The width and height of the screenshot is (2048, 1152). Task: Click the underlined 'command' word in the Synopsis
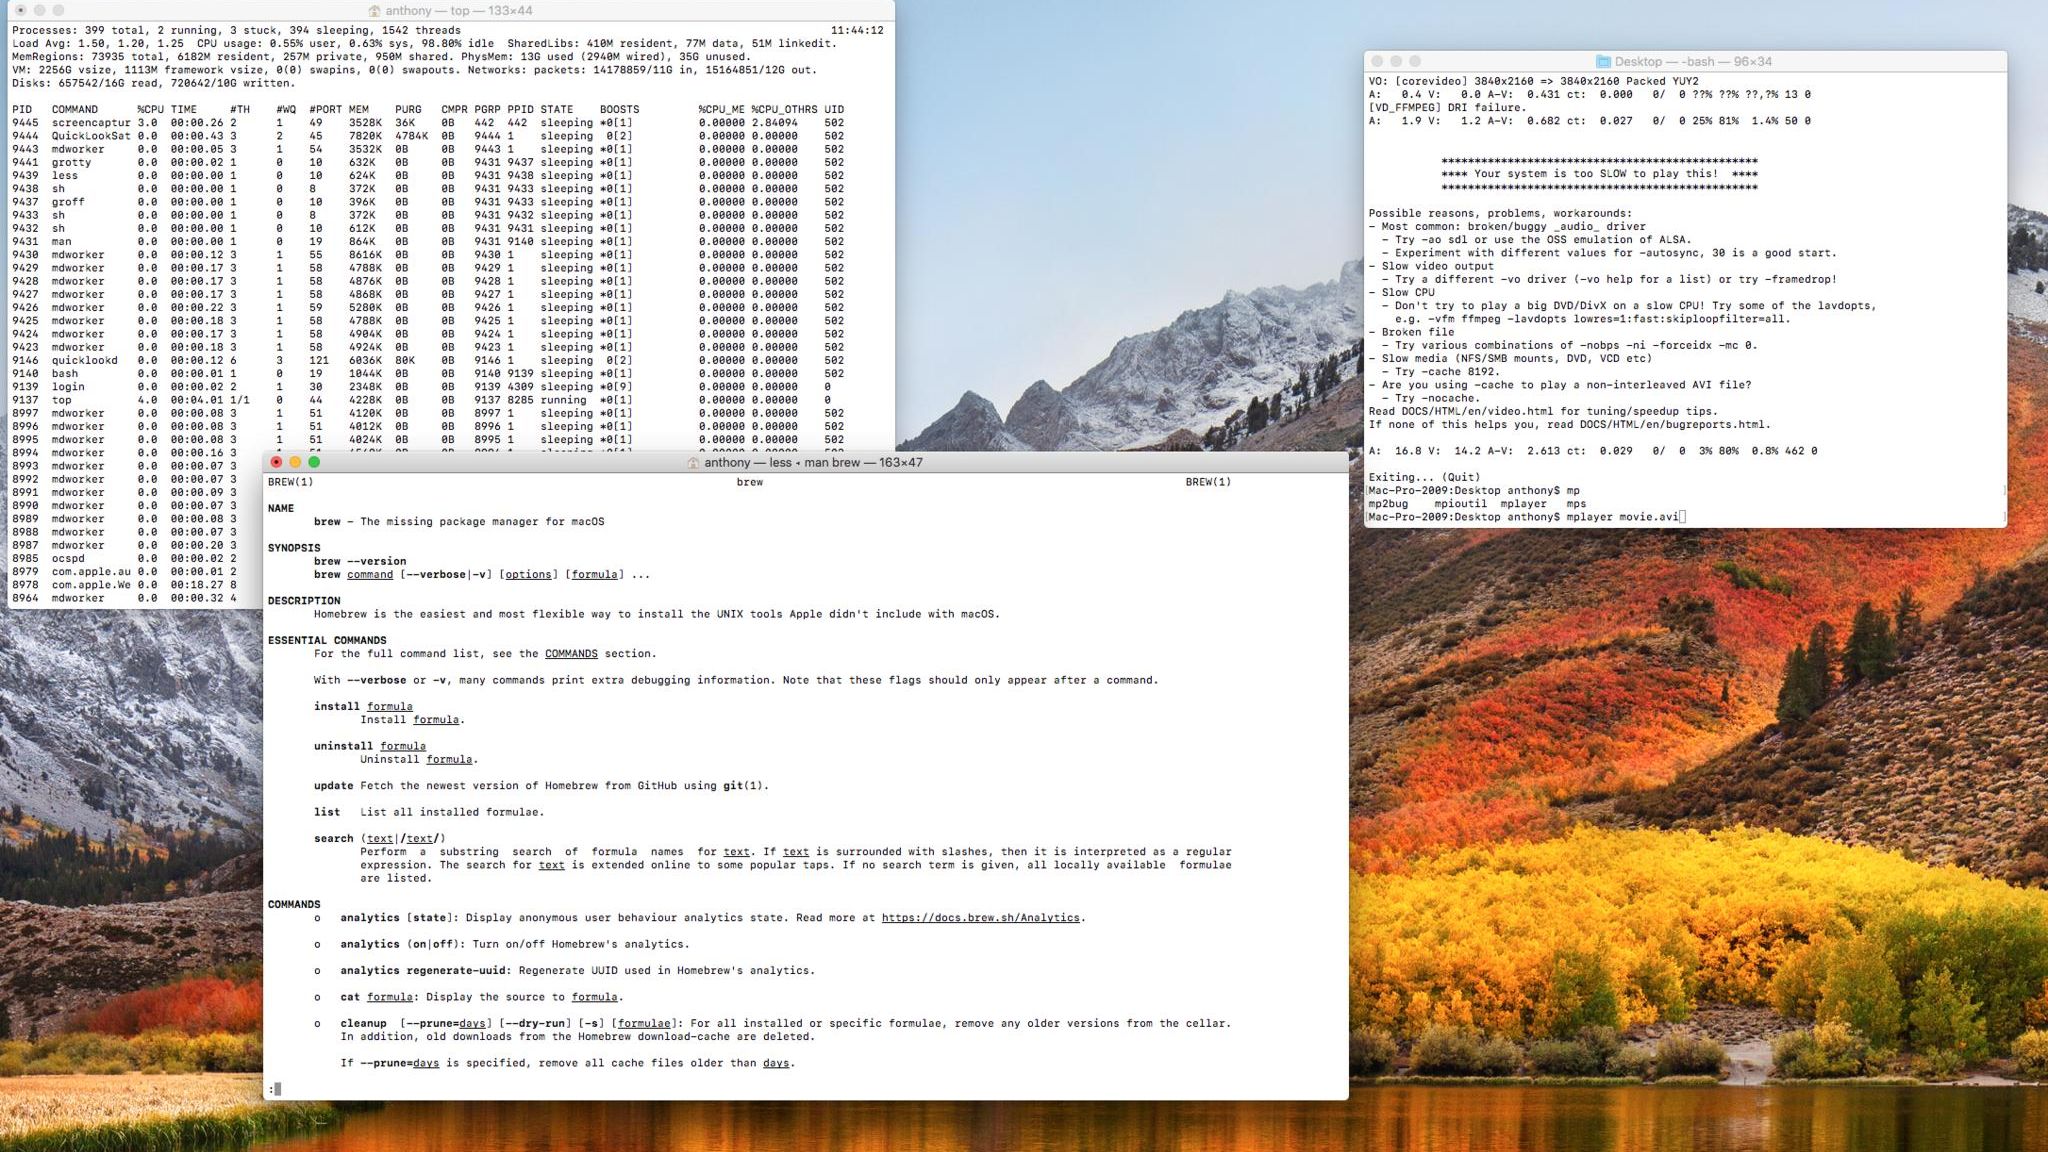370,575
